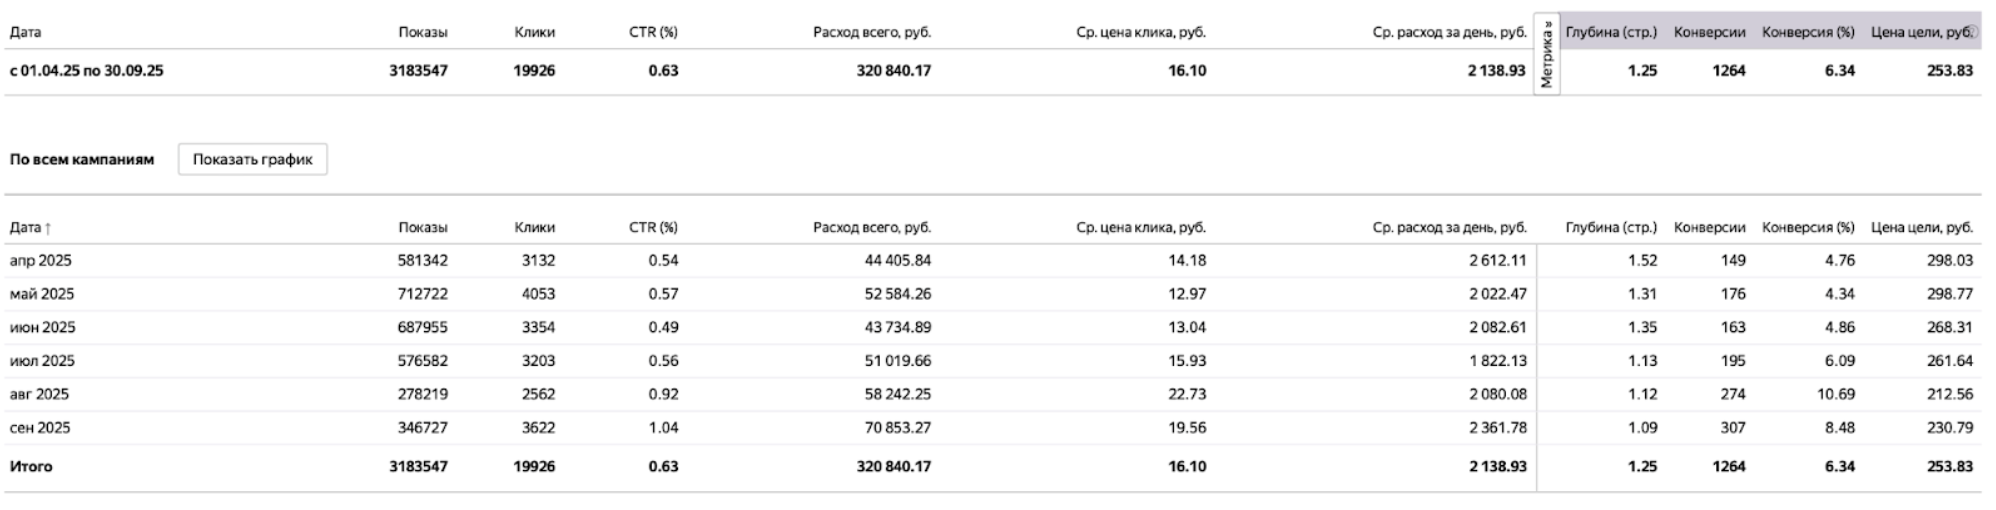Screen dimensions: 1996x510
Task: Sort monthly table by Конверсии header
Action: 1709,227
